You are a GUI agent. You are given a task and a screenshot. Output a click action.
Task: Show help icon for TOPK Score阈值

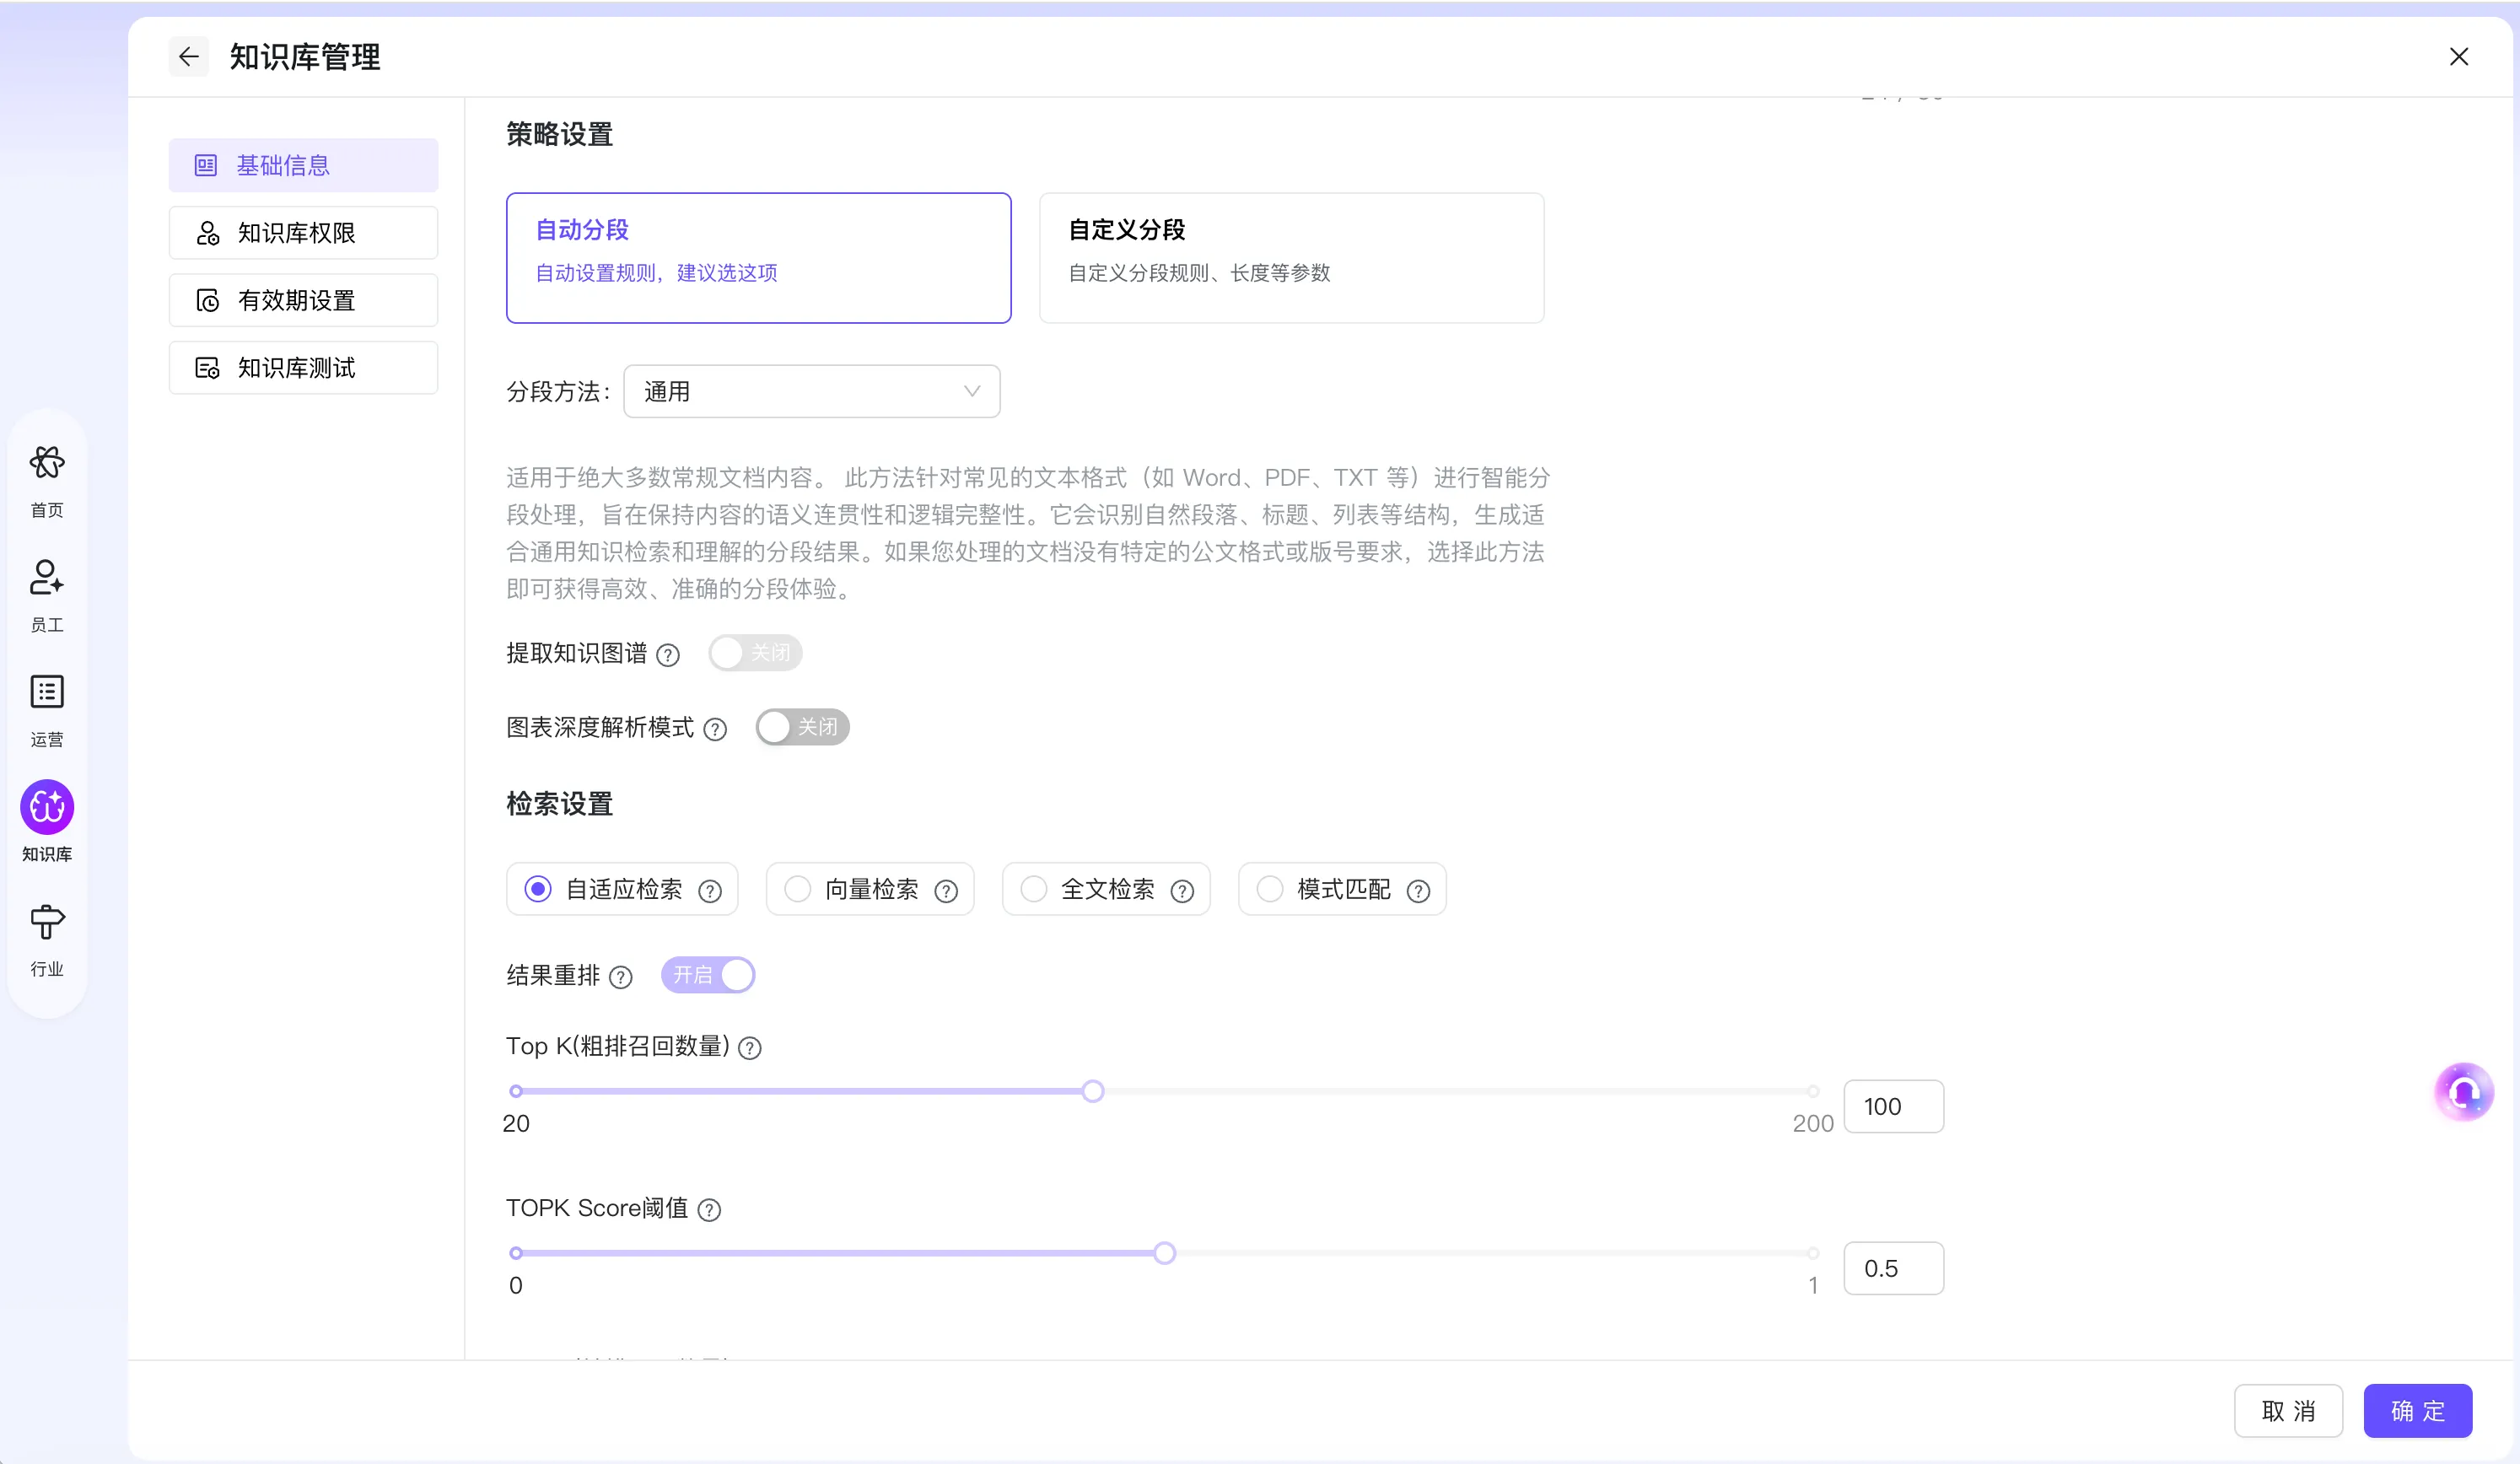tap(709, 1210)
